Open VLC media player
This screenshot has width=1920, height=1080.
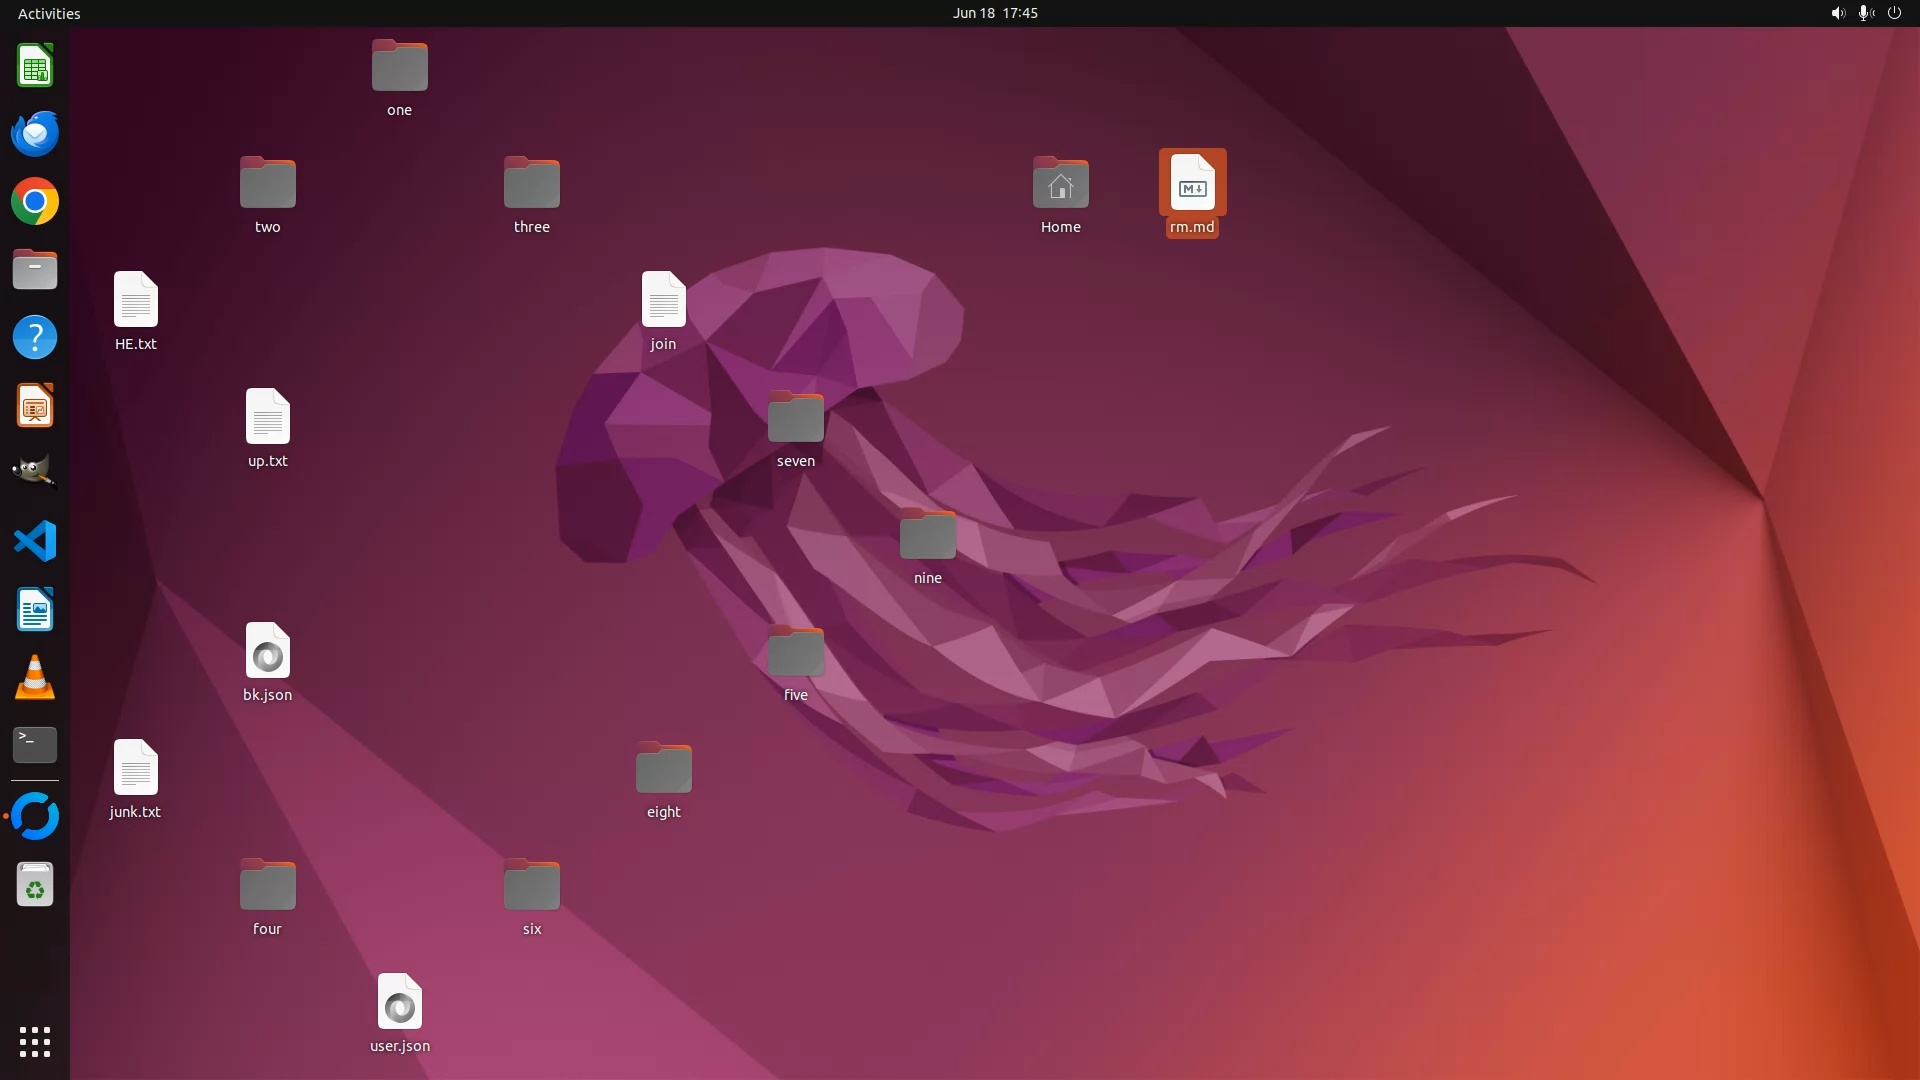pos(35,678)
